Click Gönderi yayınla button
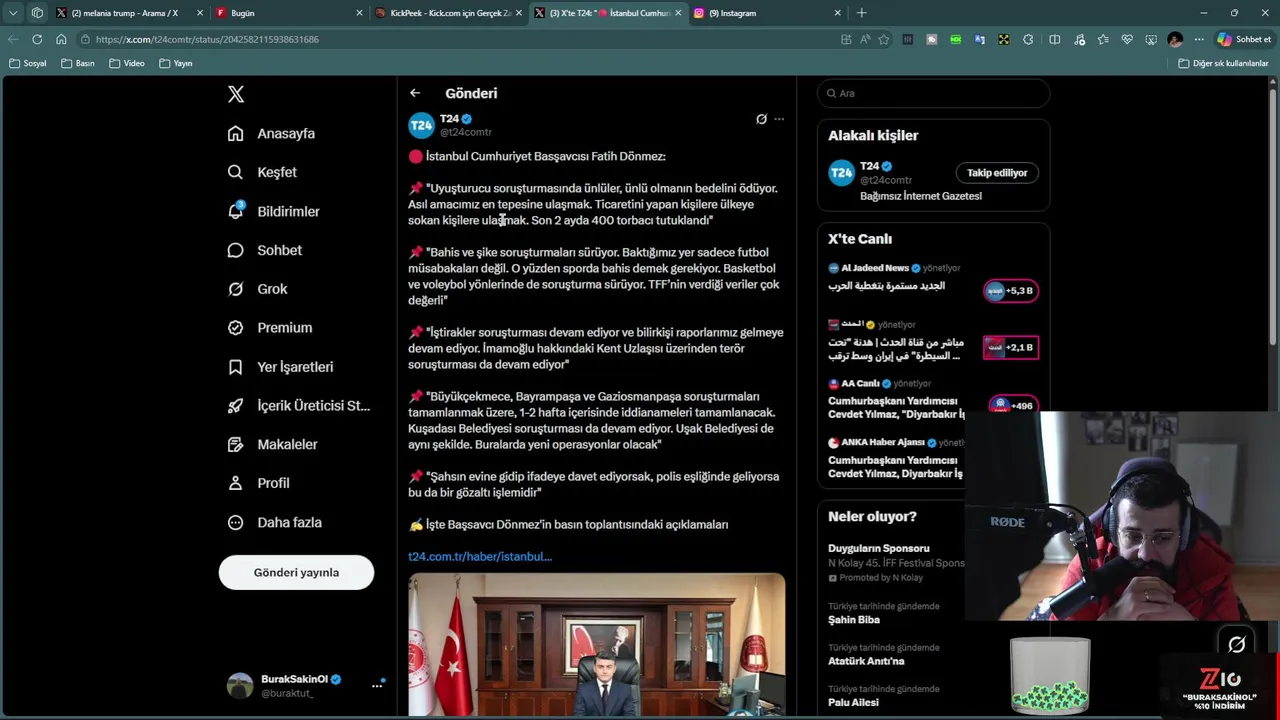1280x720 pixels. 296,572
